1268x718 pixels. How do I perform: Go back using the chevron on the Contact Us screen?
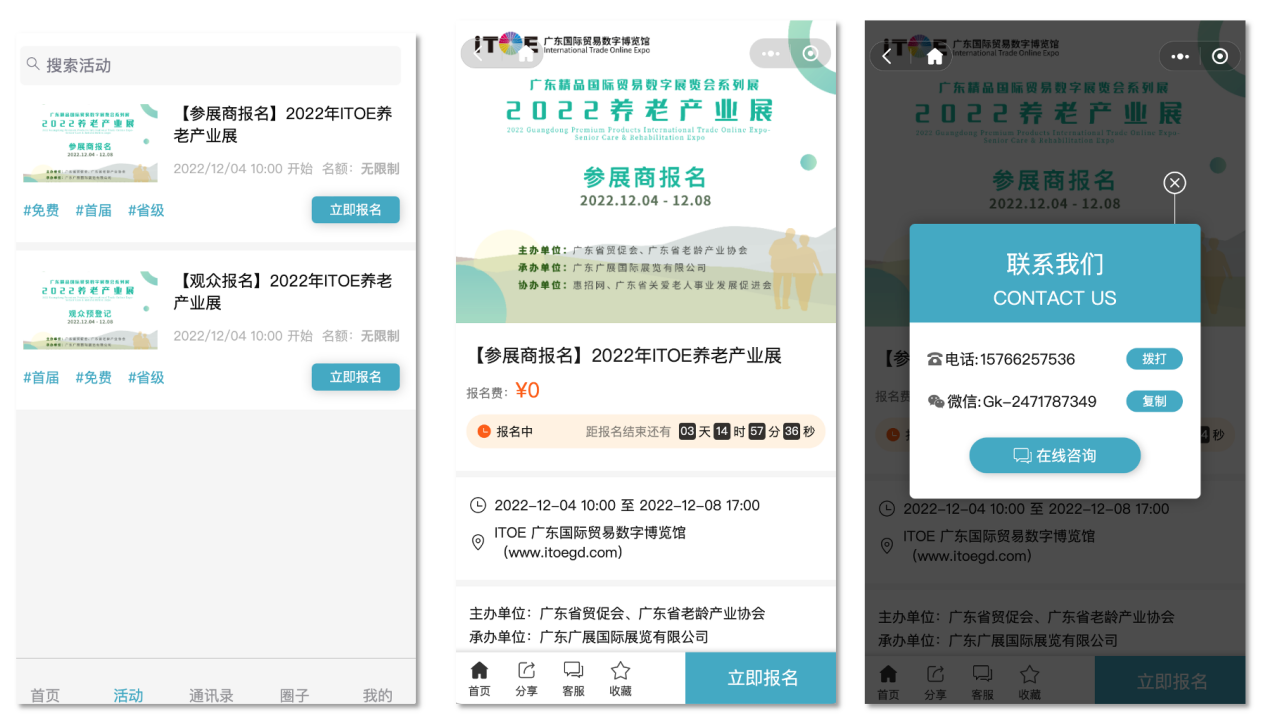(x=887, y=56)
